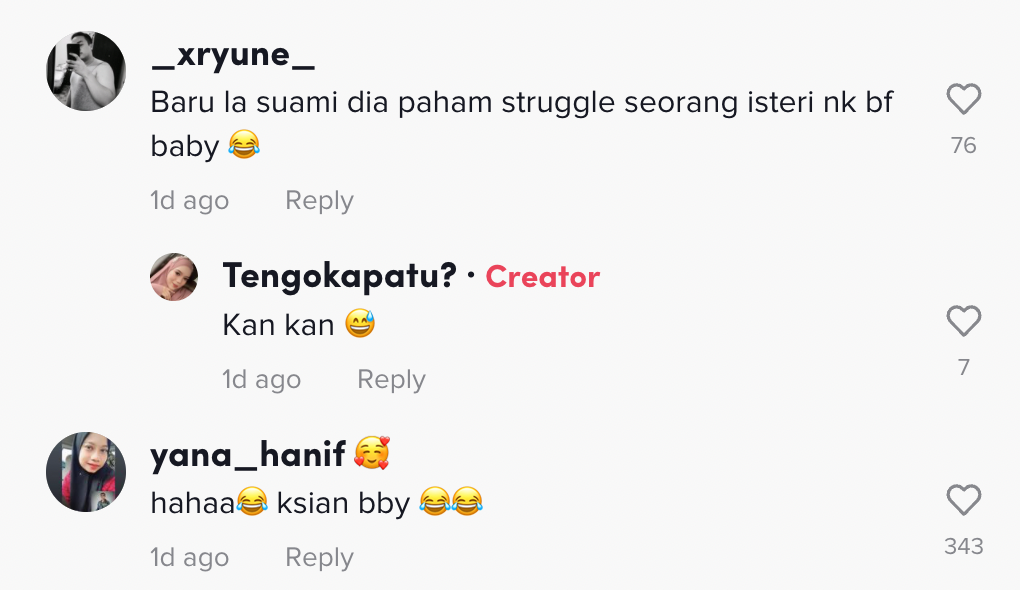Go to yana_hanif's username
Image resolution: width=1020 pixels, height=590 pixels.
(248, 455)
